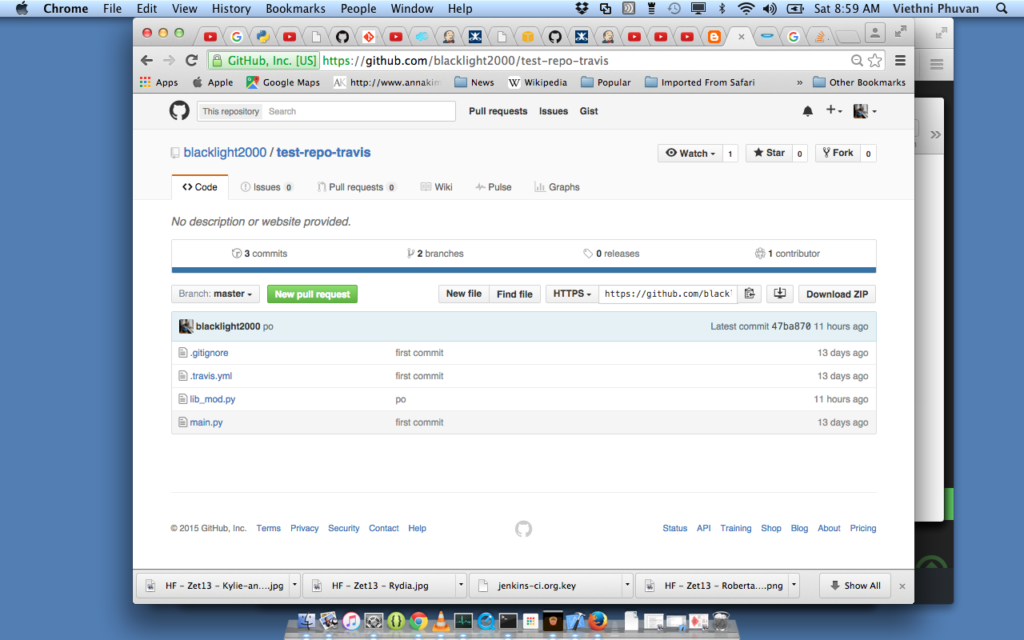Open the HTTPS clone protocol dropdown
1024x640 pixels.
(x=572, y=294)
